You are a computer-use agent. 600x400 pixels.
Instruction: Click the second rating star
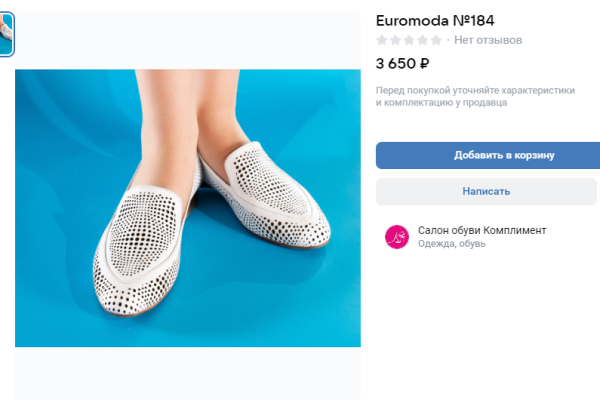click(x=395, y=41)
